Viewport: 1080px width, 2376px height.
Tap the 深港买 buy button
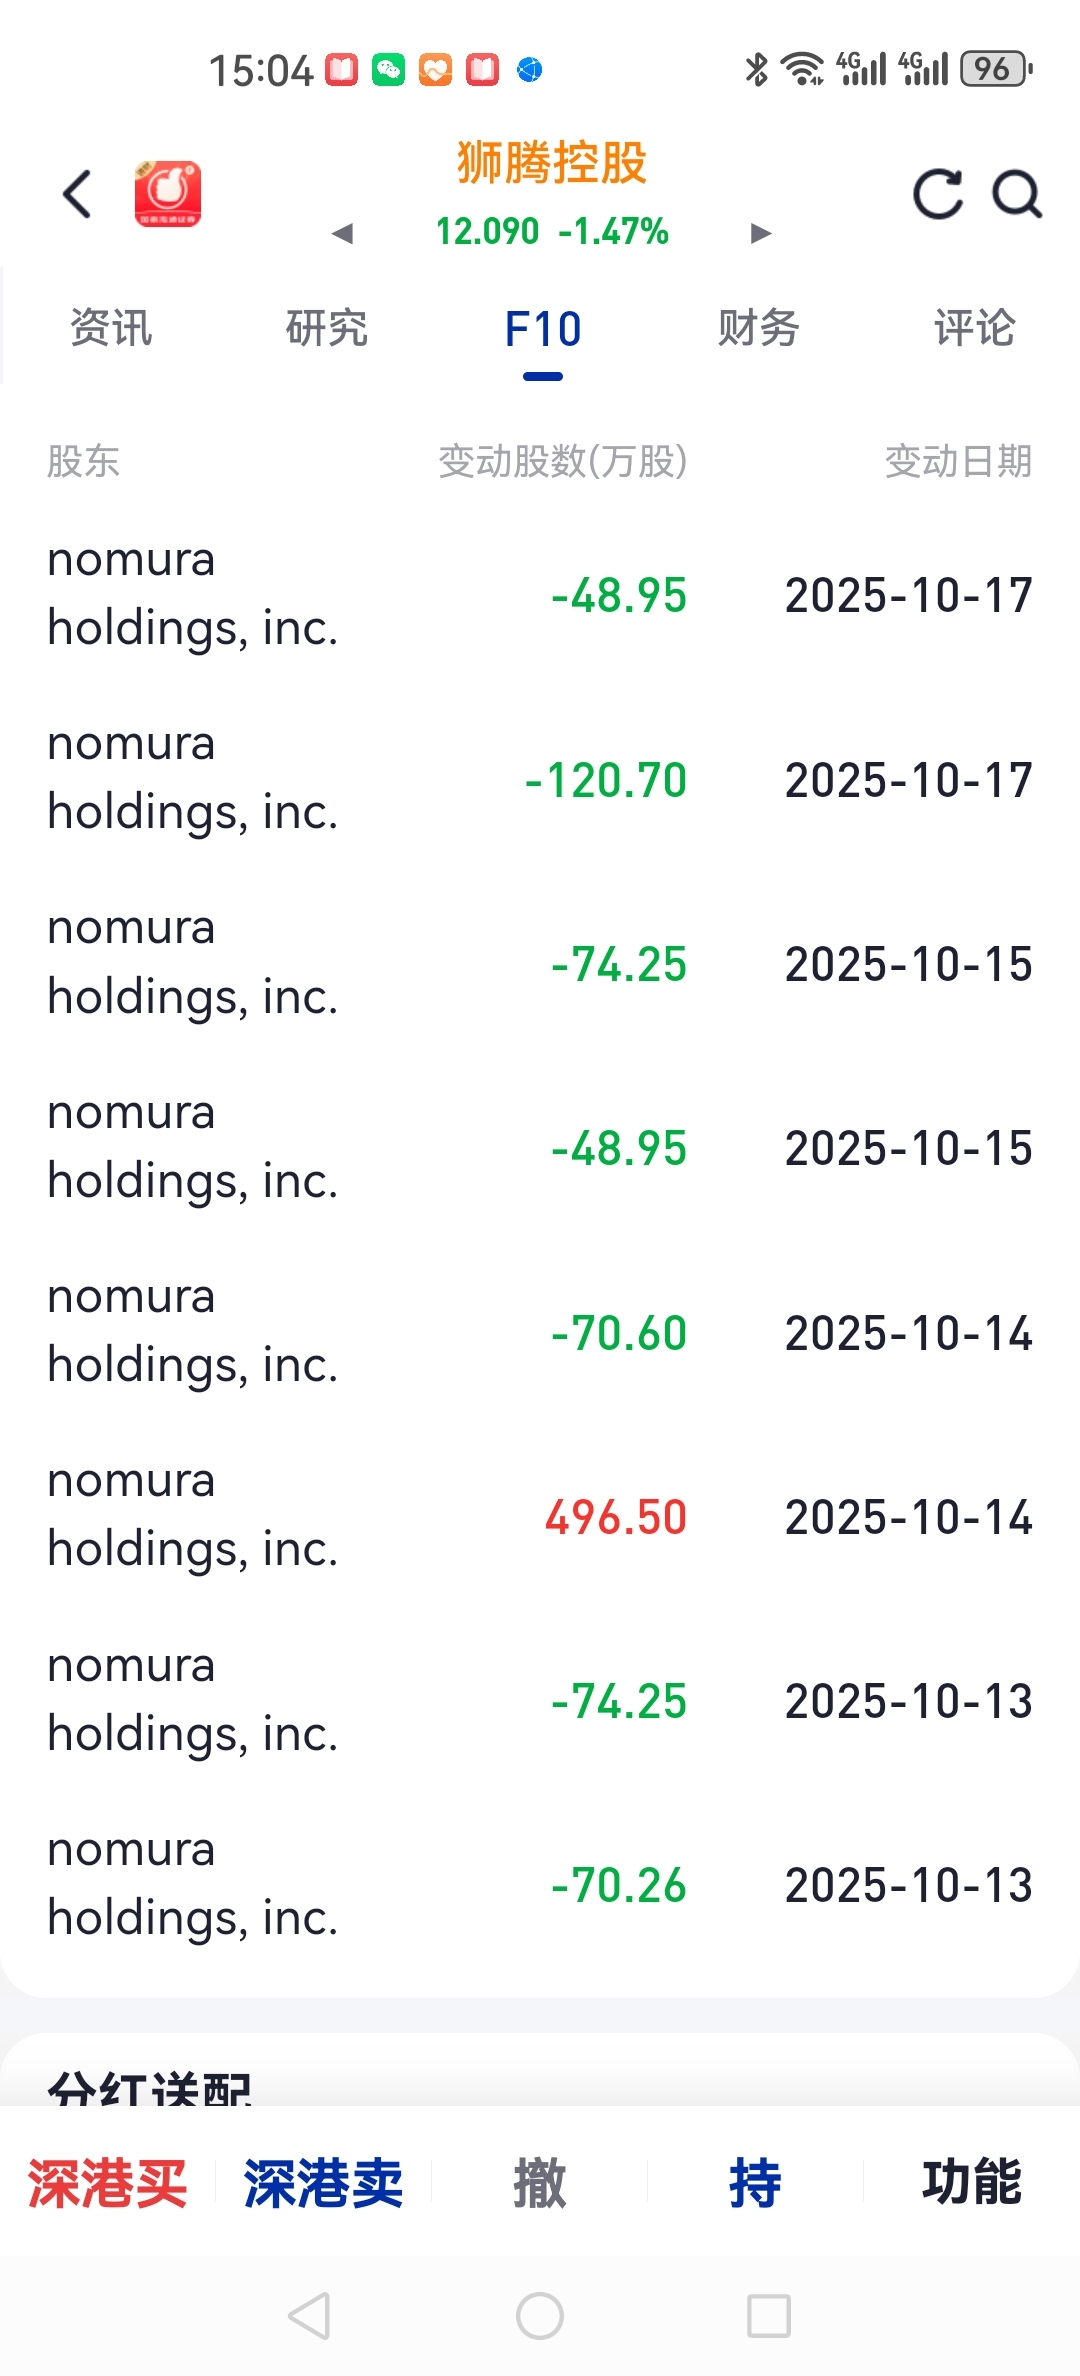pos(108,2182)
